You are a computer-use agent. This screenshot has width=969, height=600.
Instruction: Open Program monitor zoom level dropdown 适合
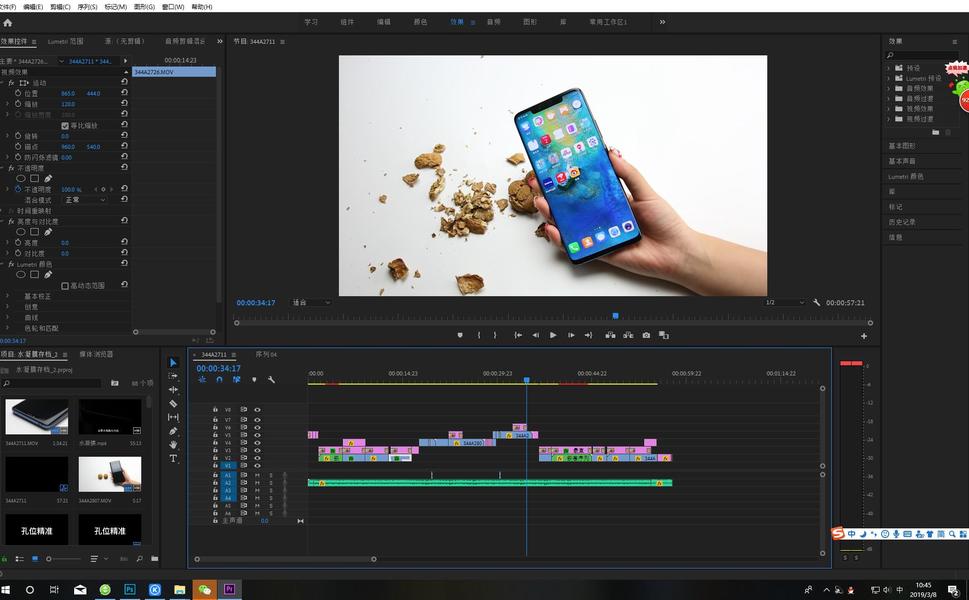[311, 303]
